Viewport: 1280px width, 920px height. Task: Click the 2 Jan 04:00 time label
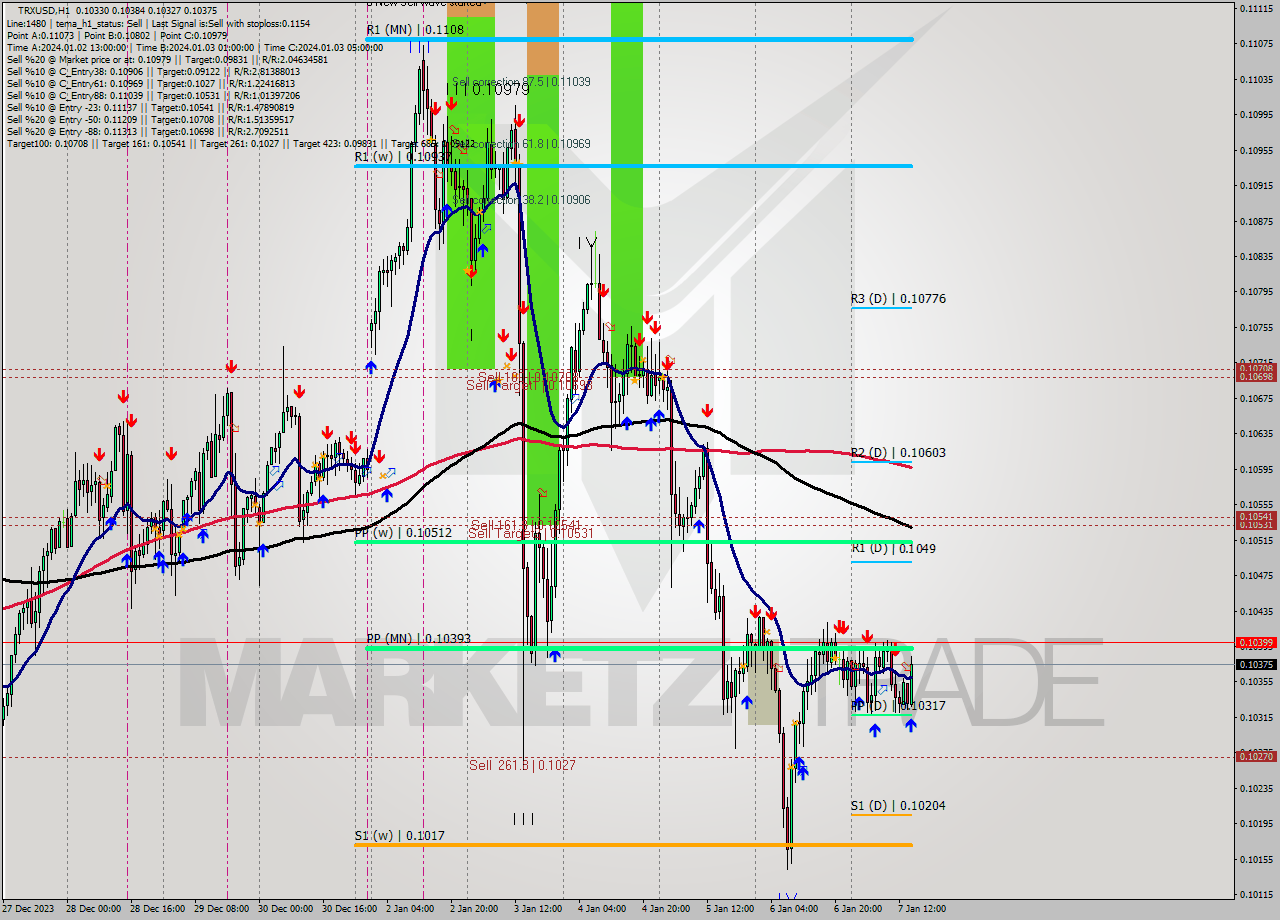[411, 909]
